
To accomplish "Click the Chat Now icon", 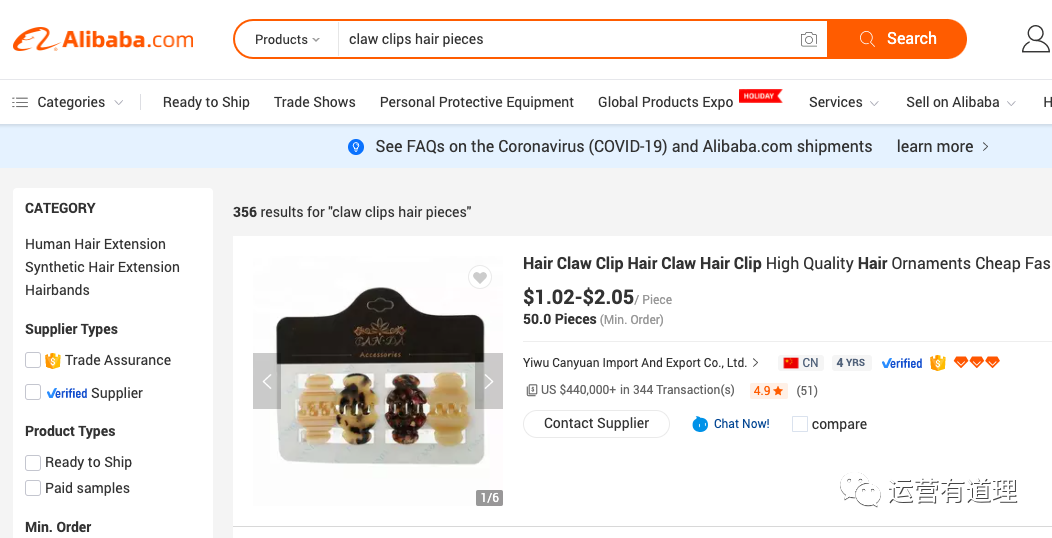I will [700, 424].
